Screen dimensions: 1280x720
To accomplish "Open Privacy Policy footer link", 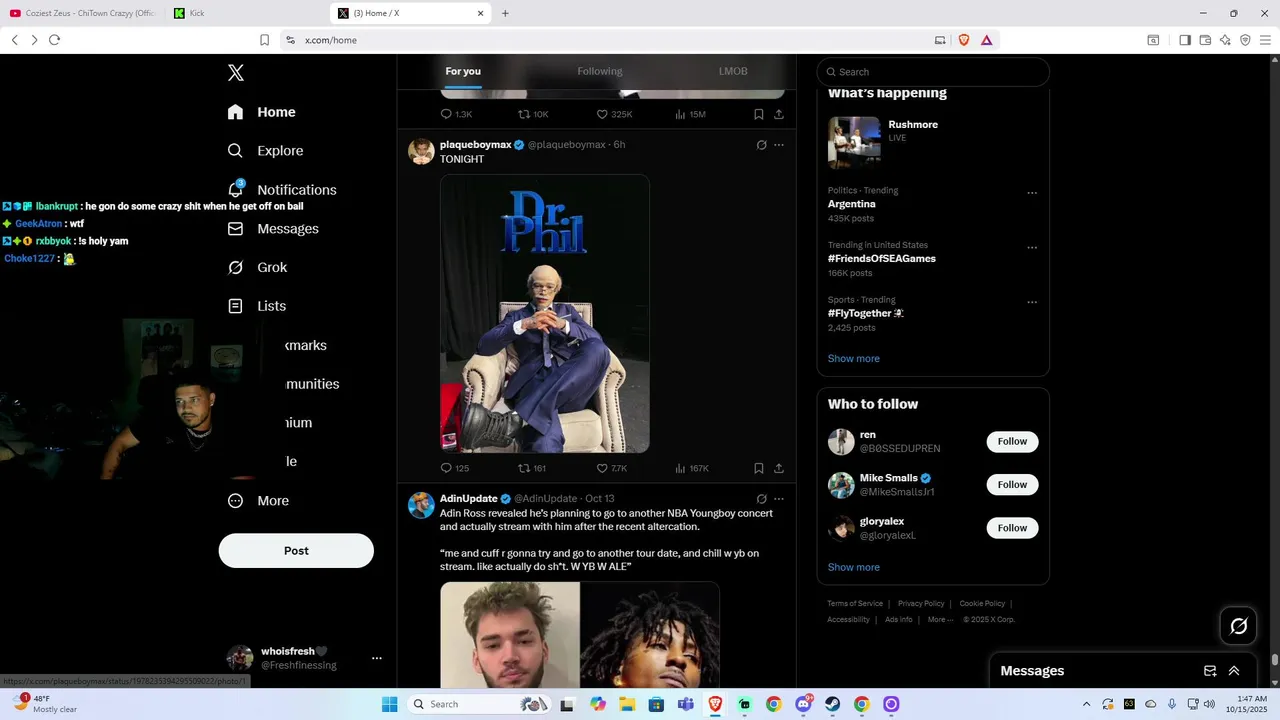I will point(921,604).
